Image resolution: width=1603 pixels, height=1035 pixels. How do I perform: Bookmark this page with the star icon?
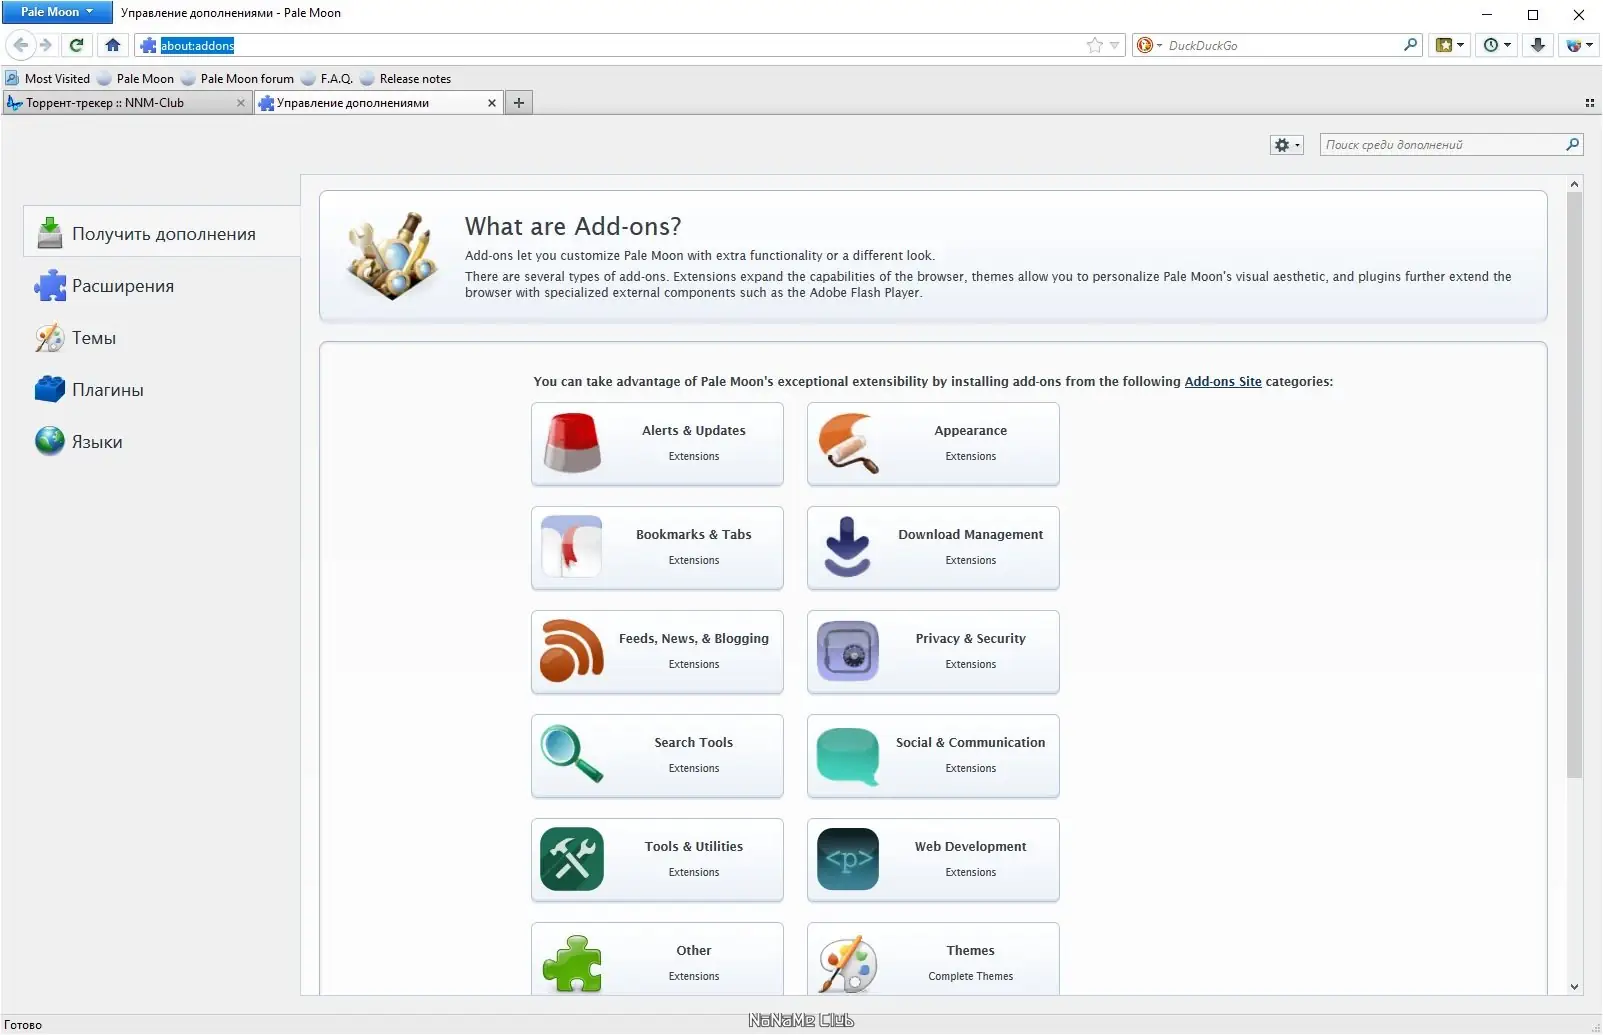(1095, 45)
